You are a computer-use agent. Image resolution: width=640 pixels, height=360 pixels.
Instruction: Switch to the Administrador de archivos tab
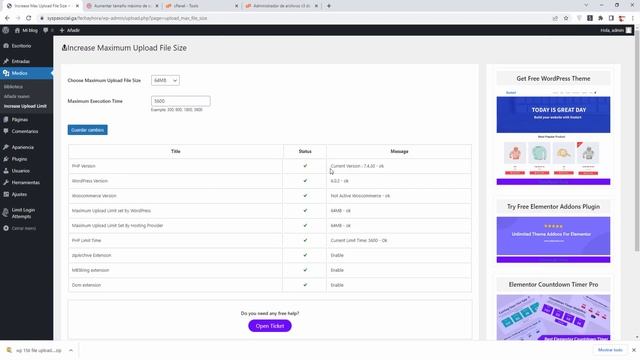pyautogui.click(x=281, y=6)
